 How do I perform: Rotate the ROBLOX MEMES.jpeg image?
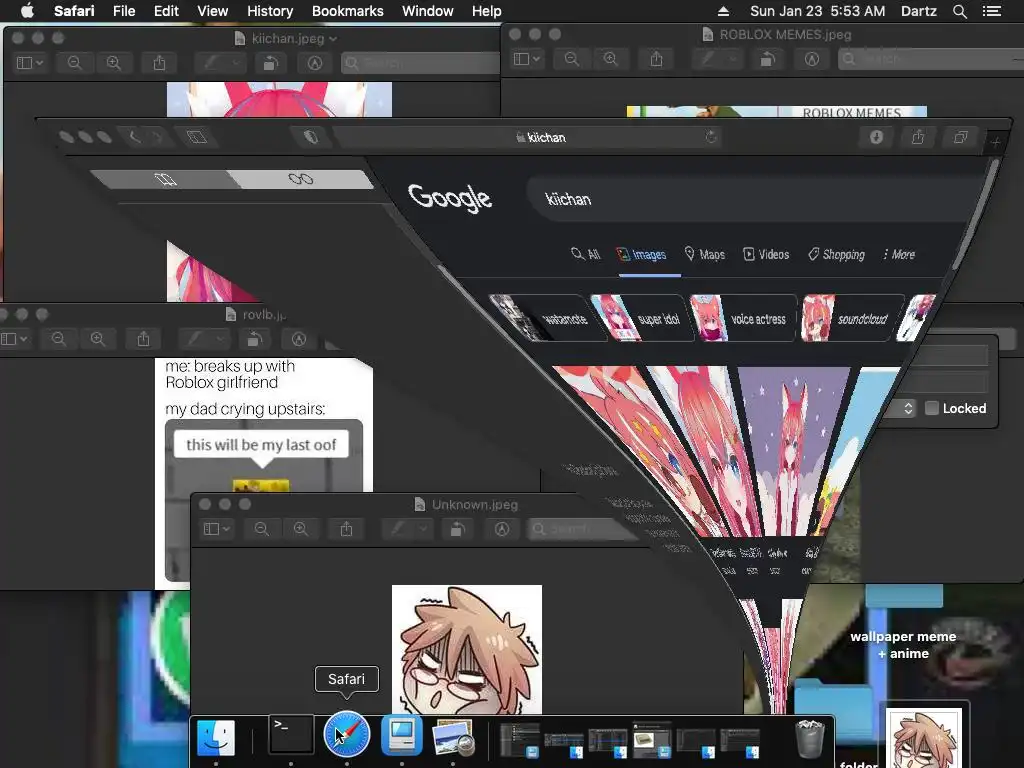768,59
